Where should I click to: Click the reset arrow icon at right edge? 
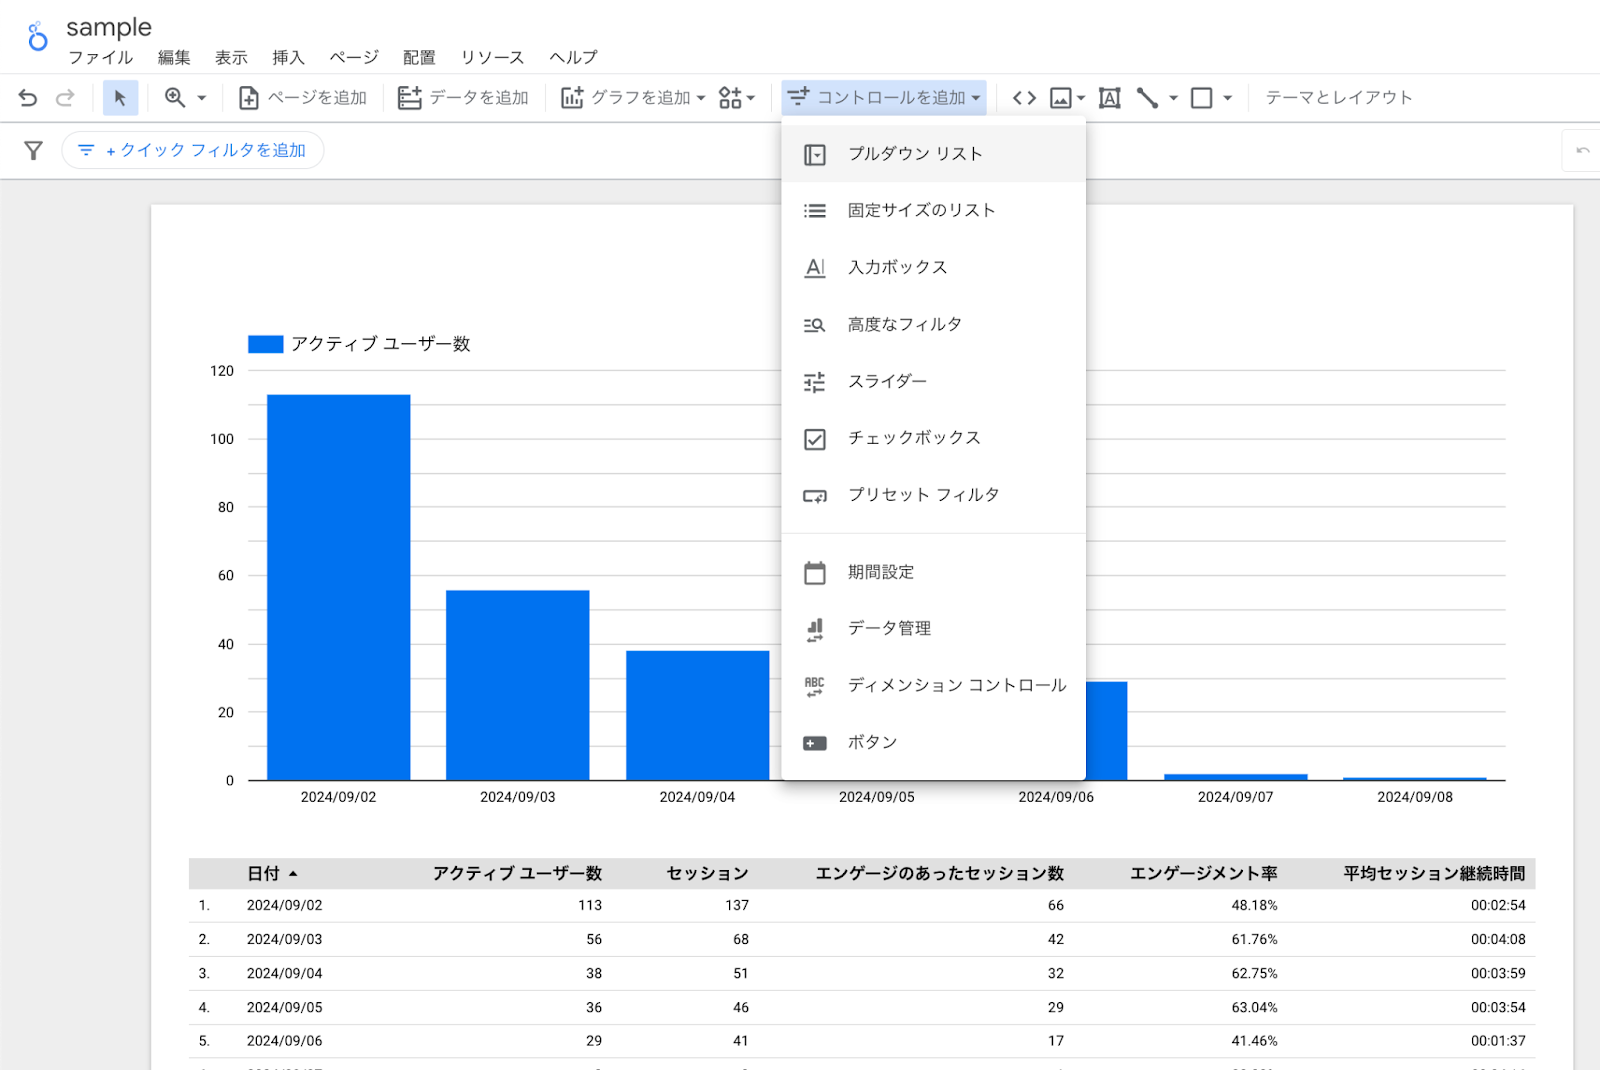pos(1583,151)
